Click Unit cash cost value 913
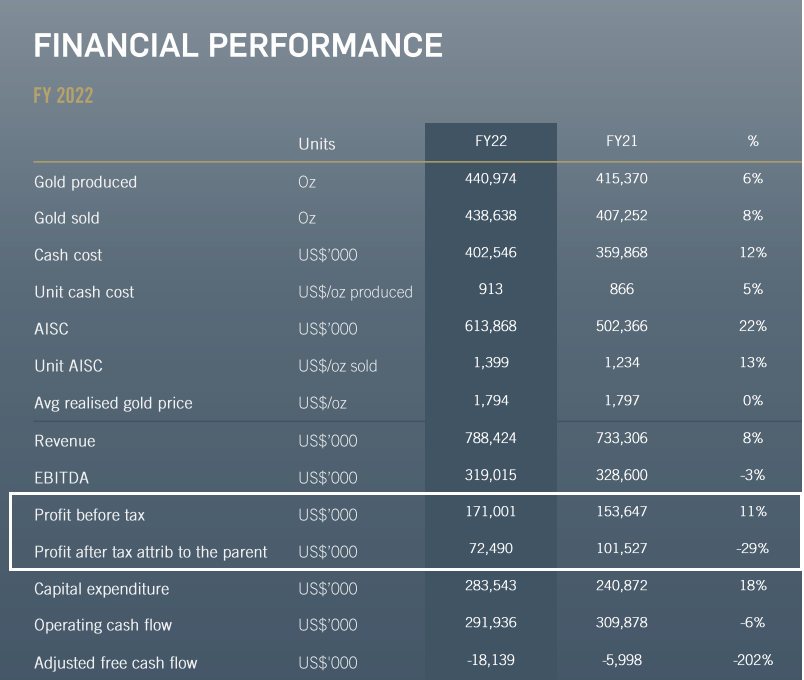This screenshot has height=680, width=804. click(x=491, y=289)
